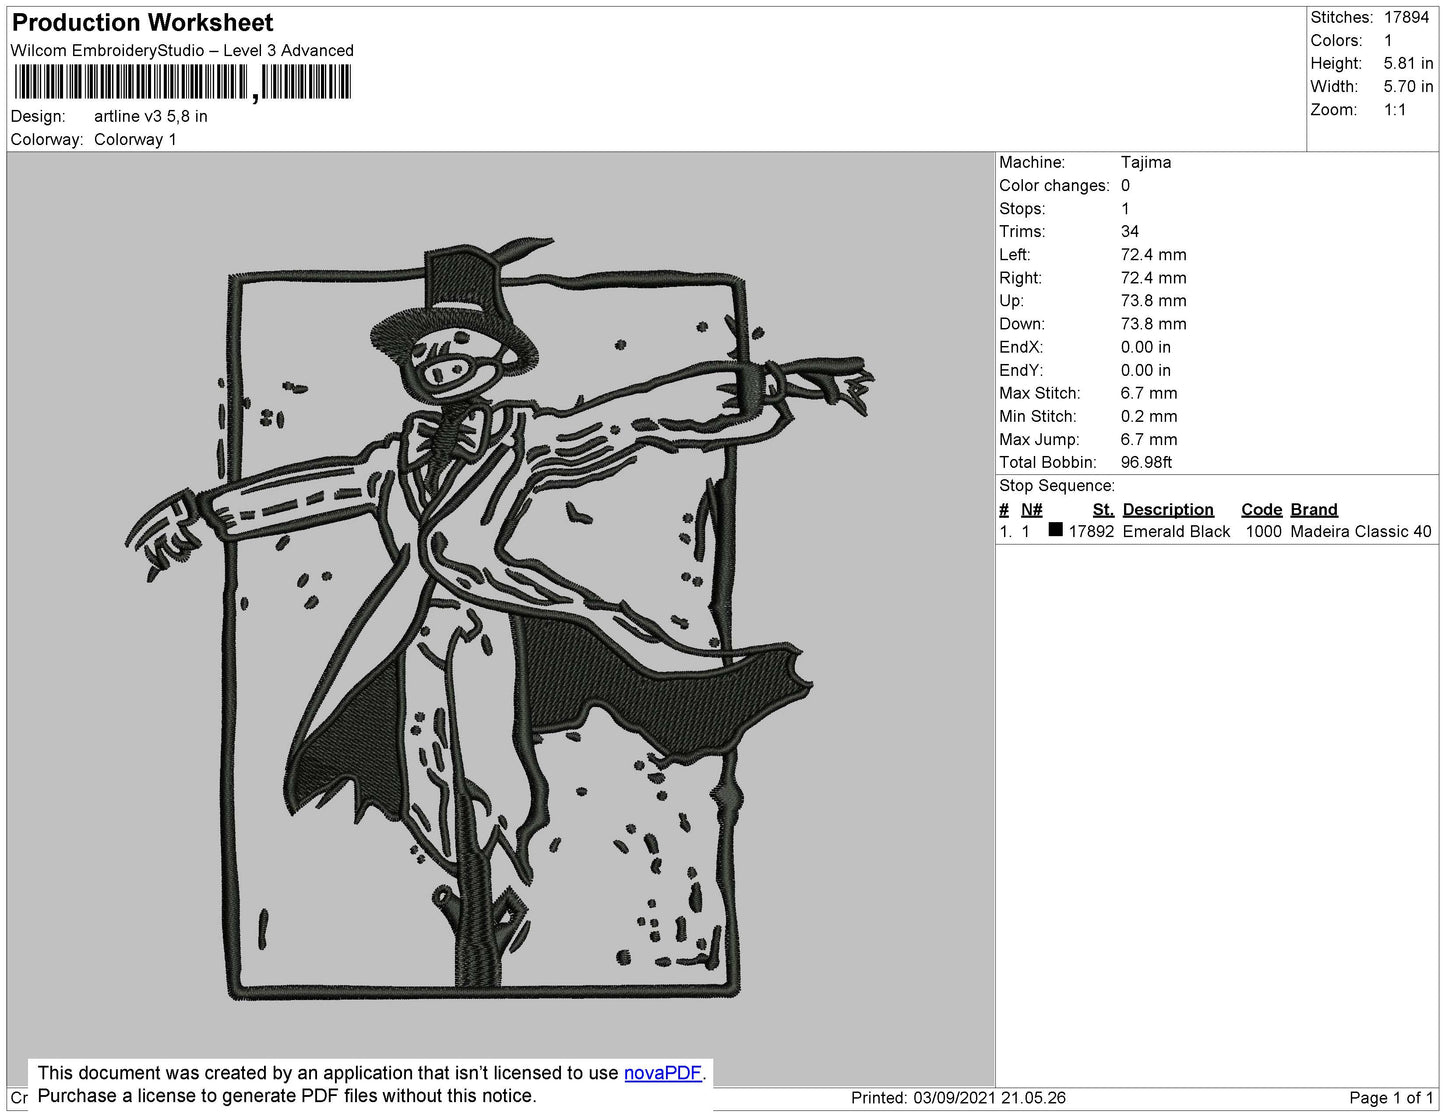Click the design barcode
This screenshot has height=1117, width=1445.
coord(183,82)
